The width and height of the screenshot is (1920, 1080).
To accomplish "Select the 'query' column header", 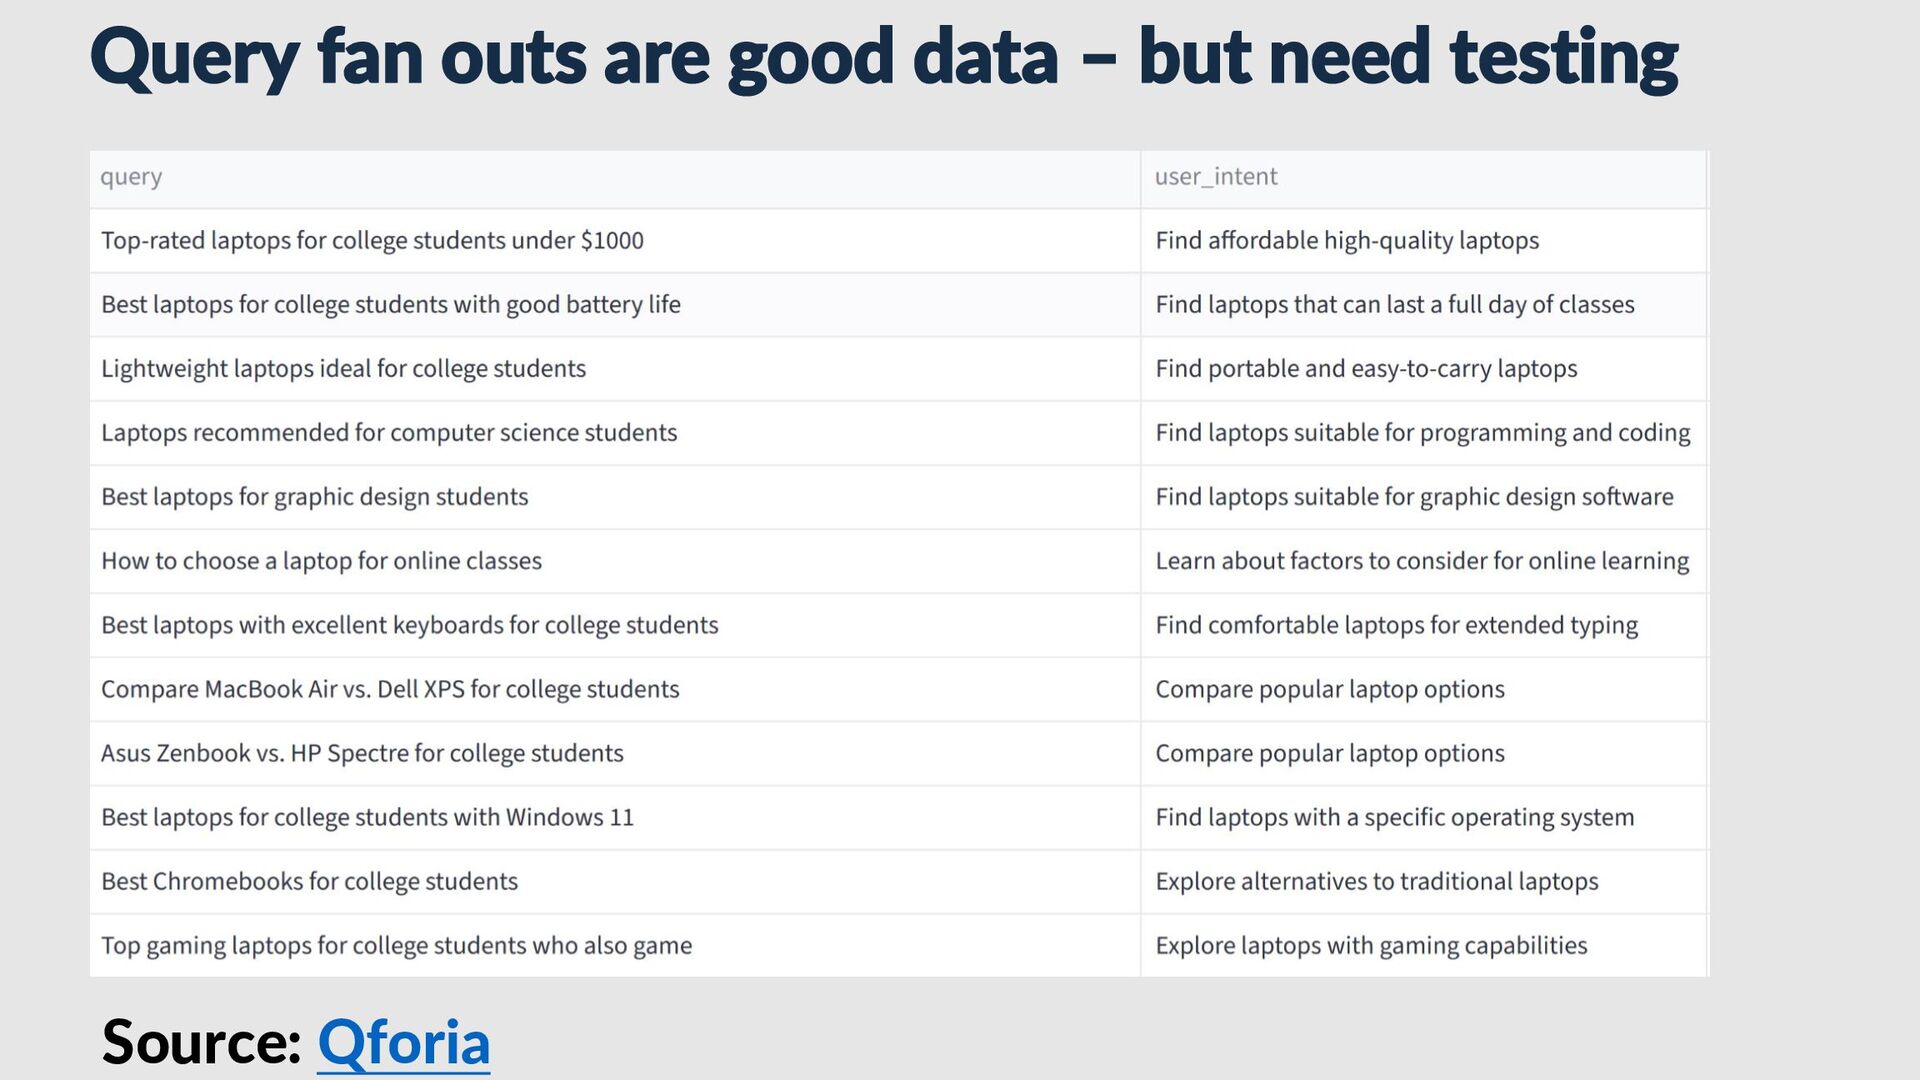I will 615,178.
